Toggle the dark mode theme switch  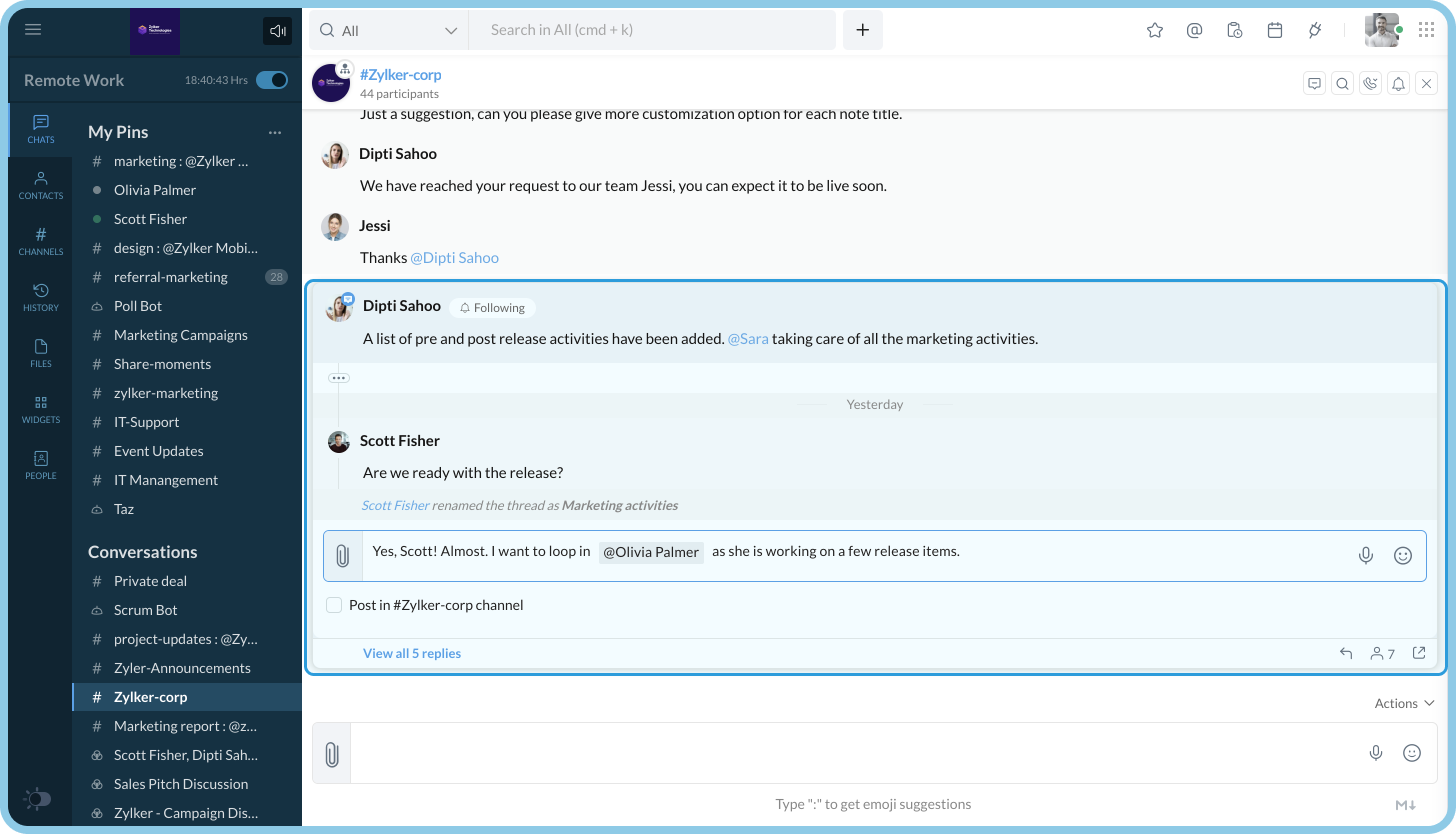(37, 799)
